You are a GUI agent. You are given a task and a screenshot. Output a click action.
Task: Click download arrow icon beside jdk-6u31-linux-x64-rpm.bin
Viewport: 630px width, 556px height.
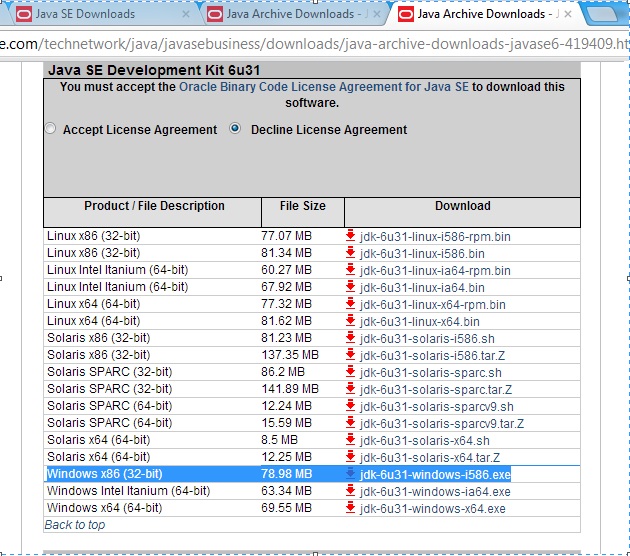(x=350, y=304)
